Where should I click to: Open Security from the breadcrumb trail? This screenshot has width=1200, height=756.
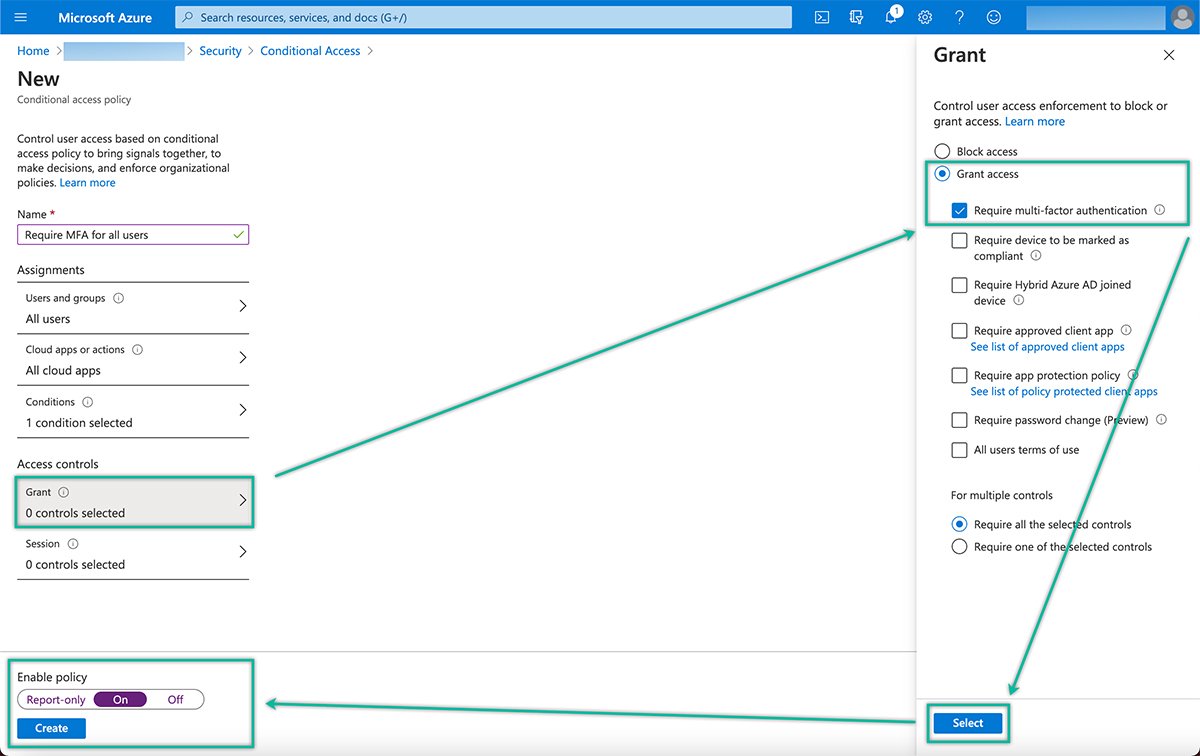pyautogui.click(x=220, y=50)
